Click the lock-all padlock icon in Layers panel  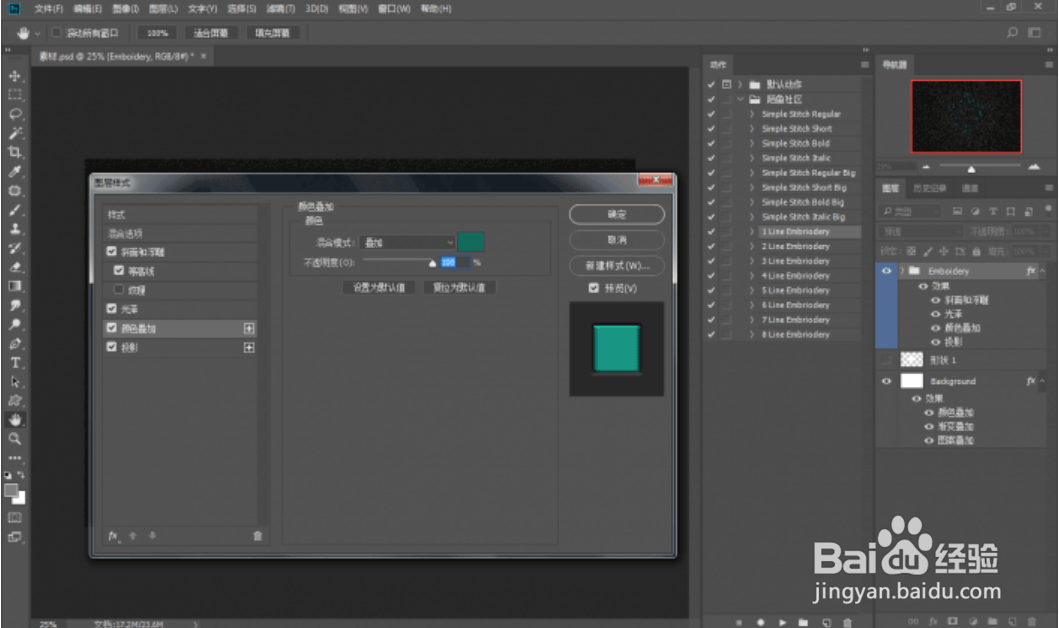[976, 251]
